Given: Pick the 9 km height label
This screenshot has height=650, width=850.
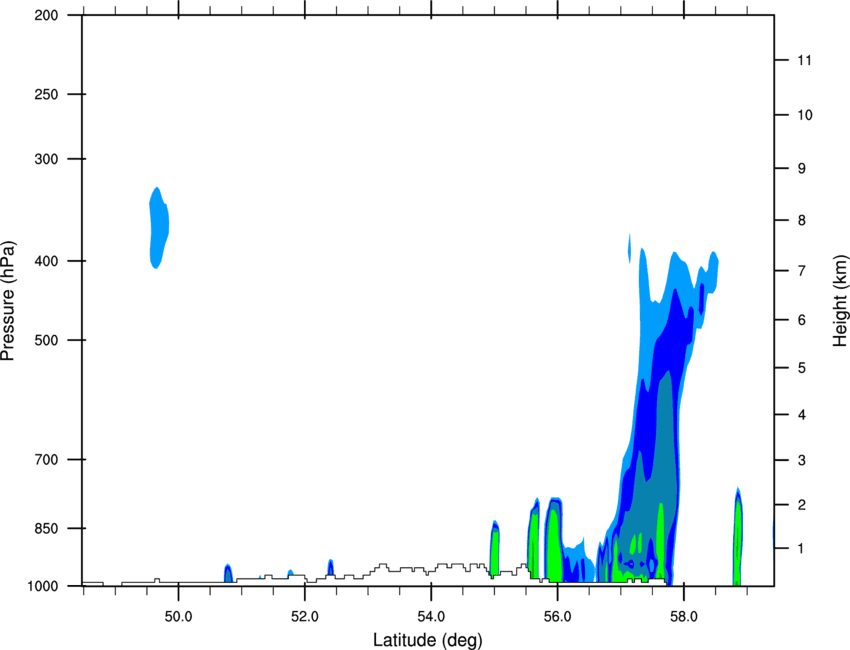Looking at the screenshot, I should (802, 169).
